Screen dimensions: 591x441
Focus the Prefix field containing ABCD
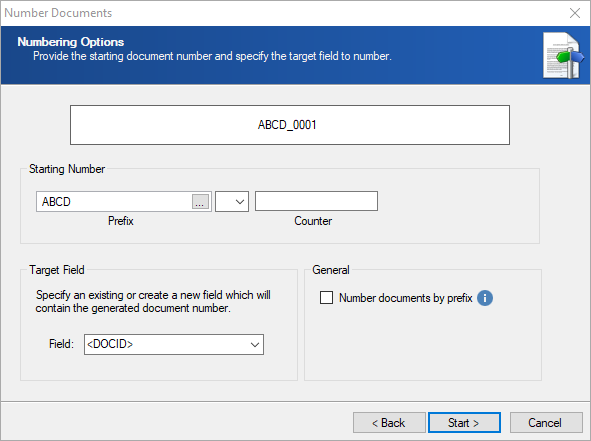(114, 202)
